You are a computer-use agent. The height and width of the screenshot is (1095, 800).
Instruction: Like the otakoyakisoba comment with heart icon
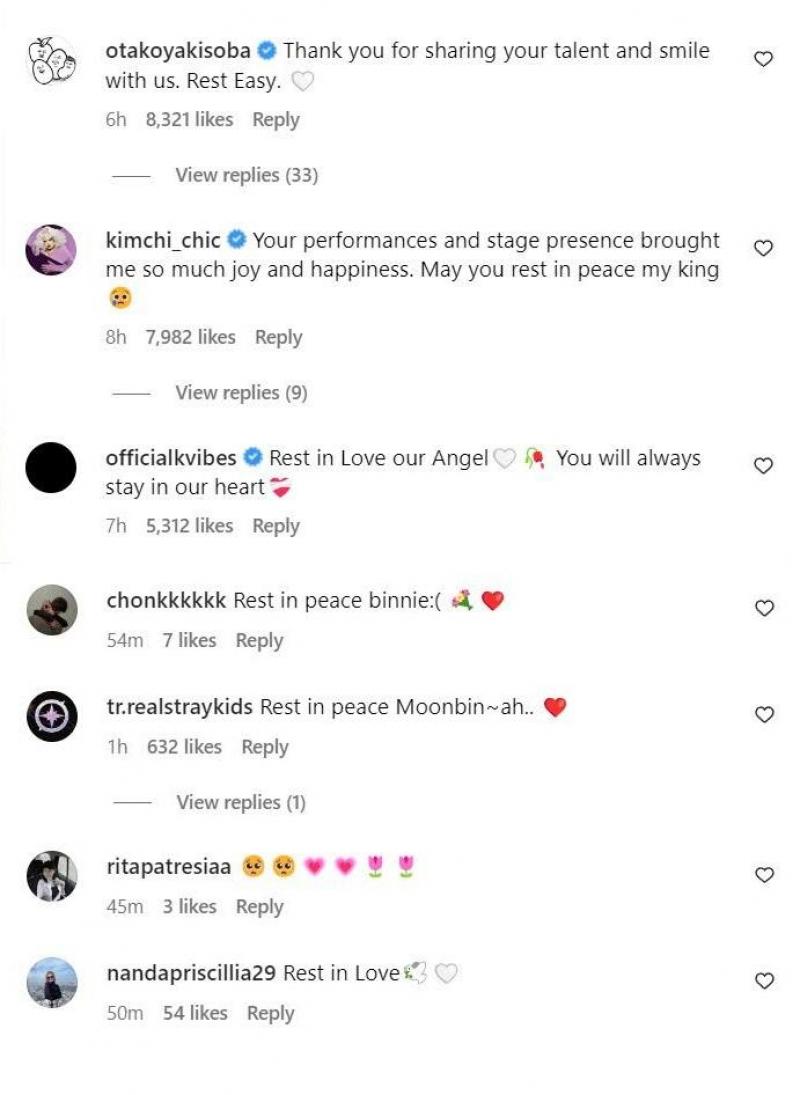tap(763, 59)
